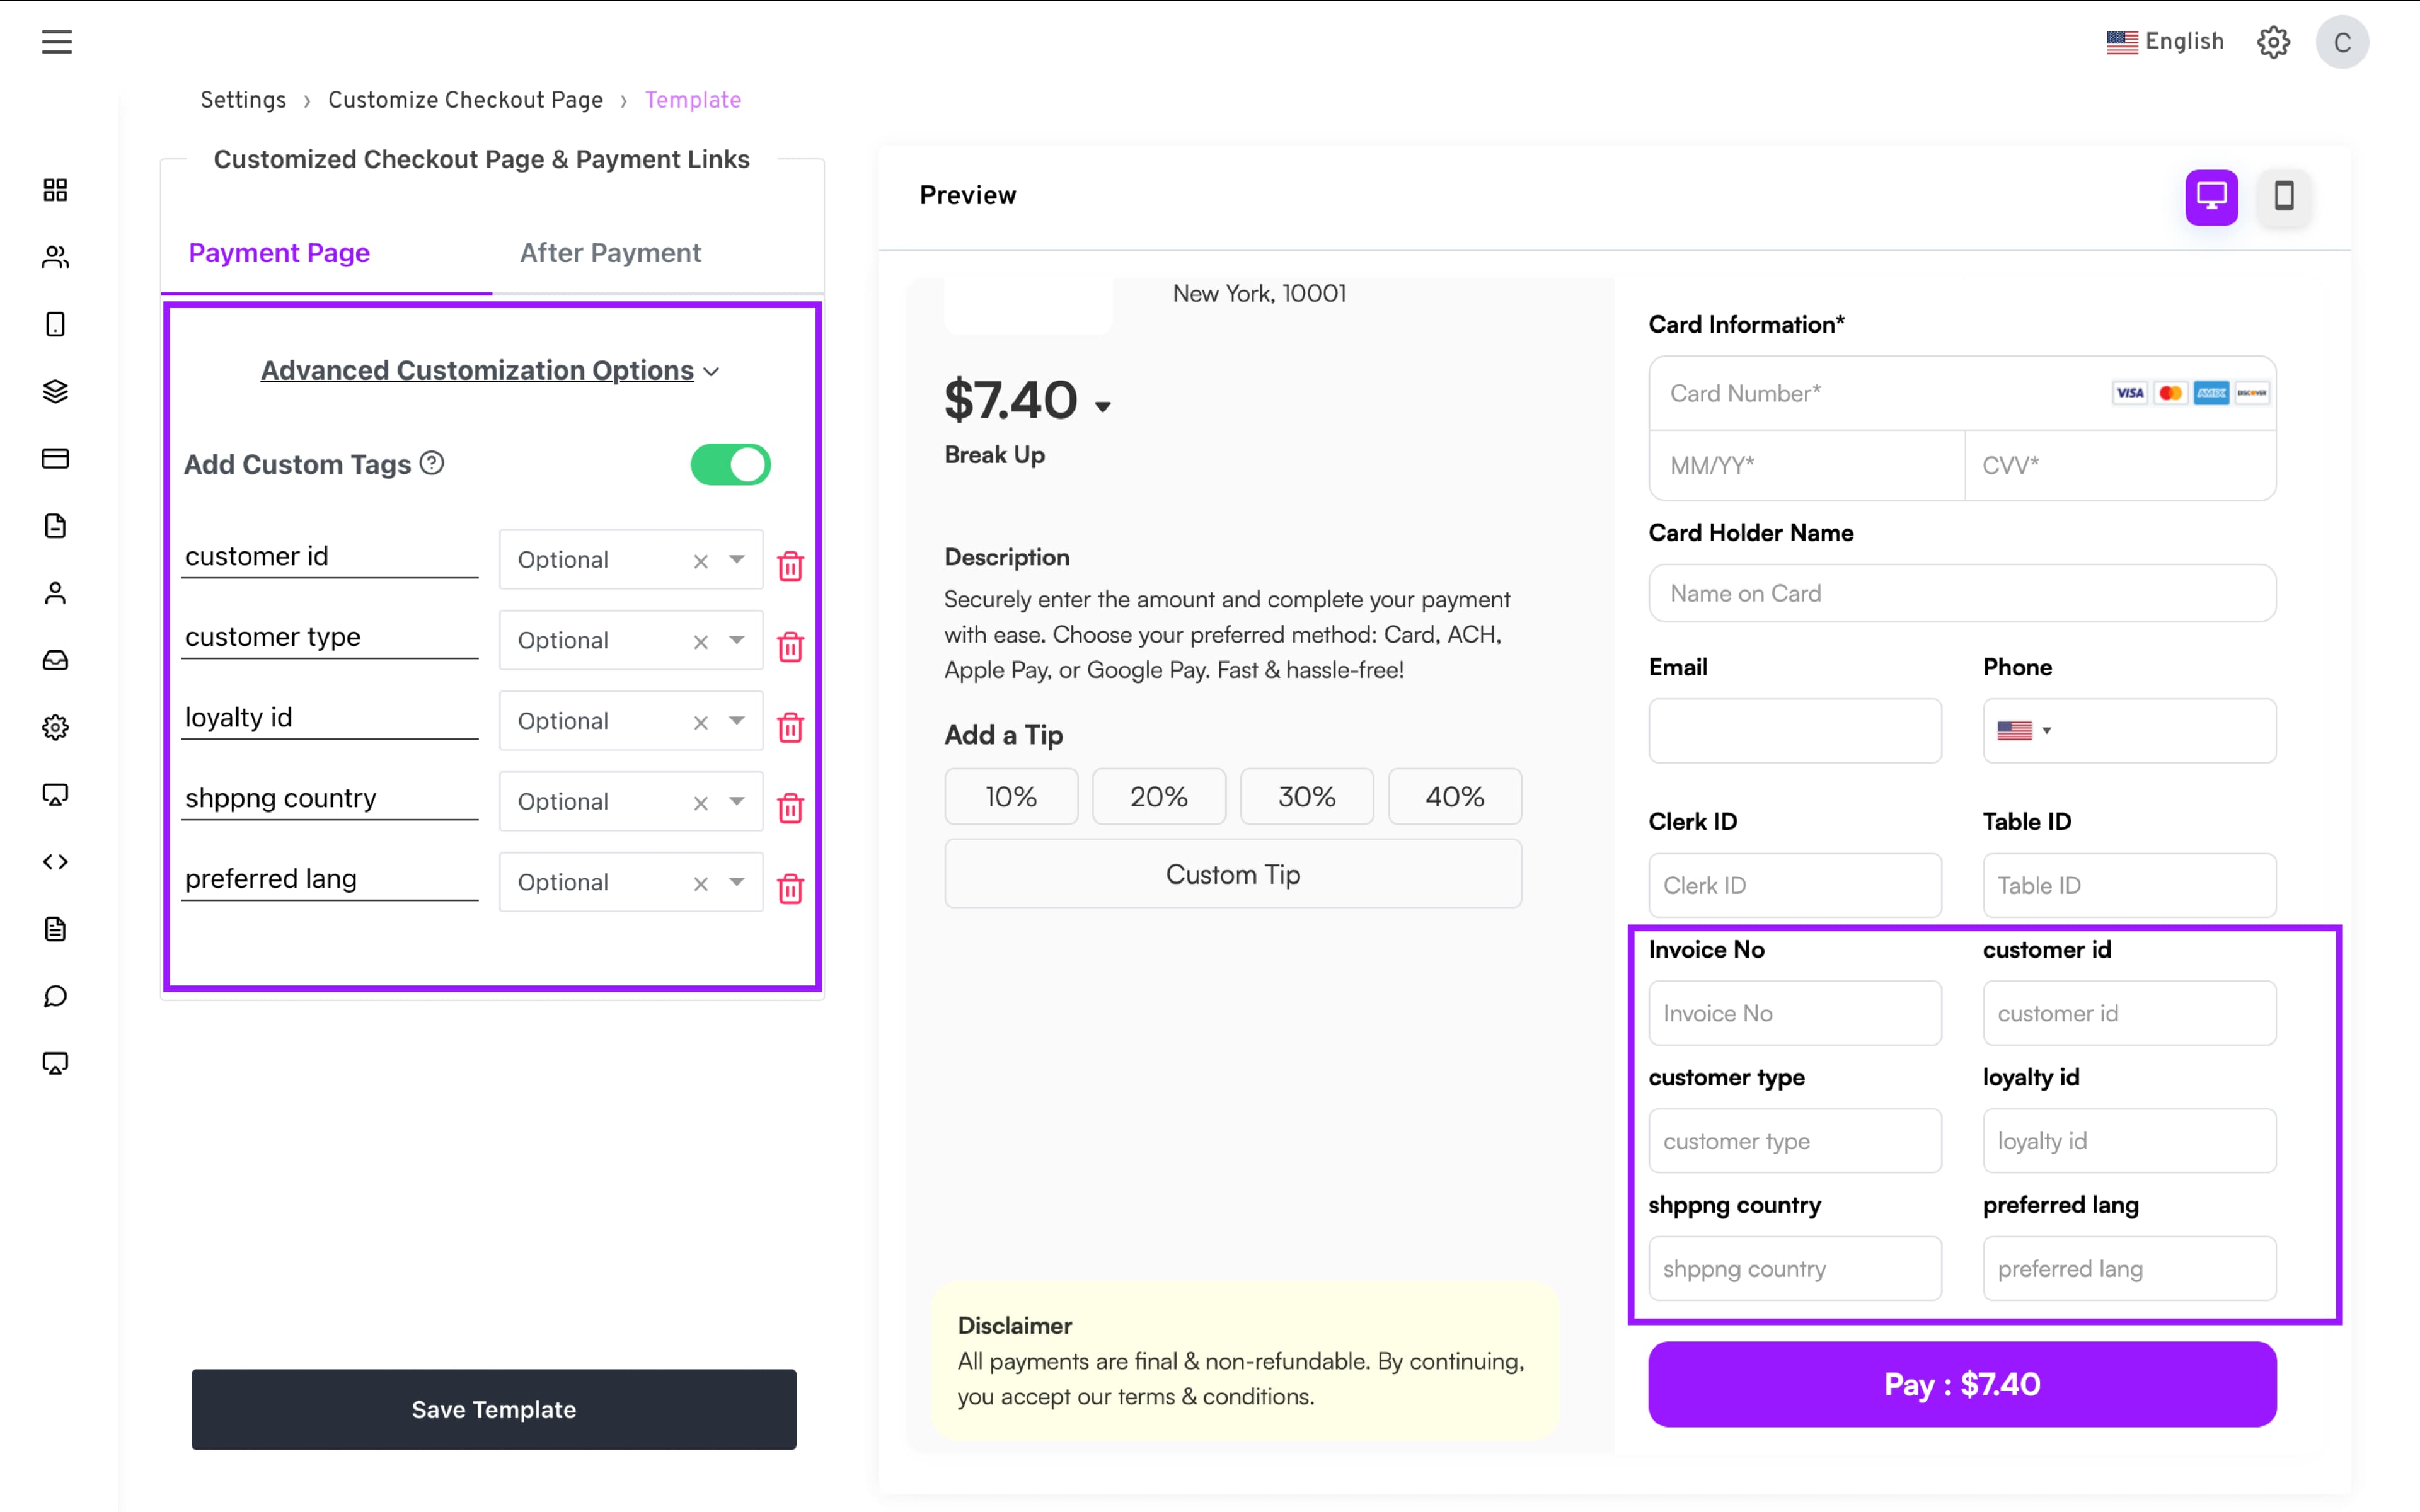Go to Customize Checkout Page breadcrumb

(x=465, y=100)
